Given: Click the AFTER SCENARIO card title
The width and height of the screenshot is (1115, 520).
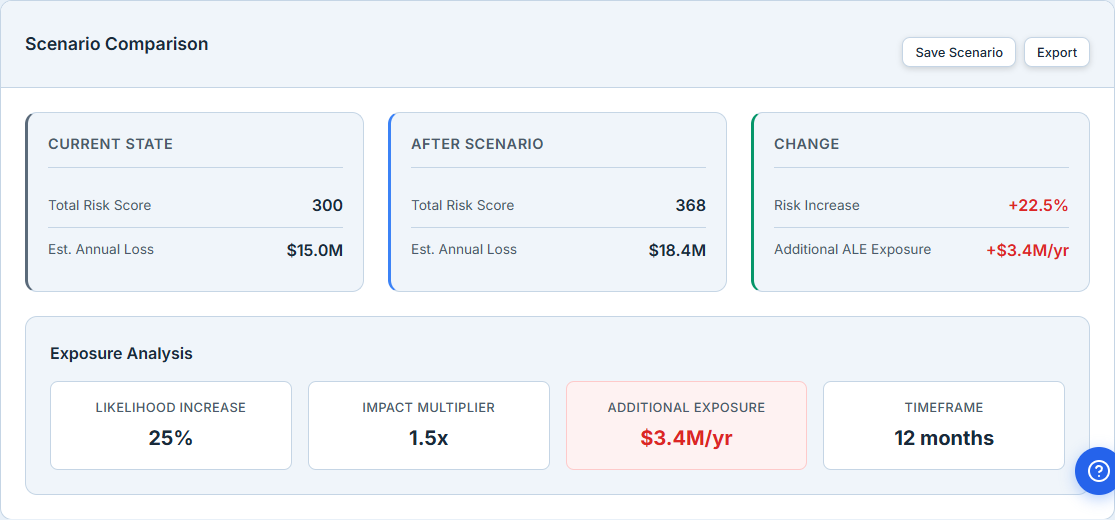Looking at the screenshot, I should [x=477, y=144].
